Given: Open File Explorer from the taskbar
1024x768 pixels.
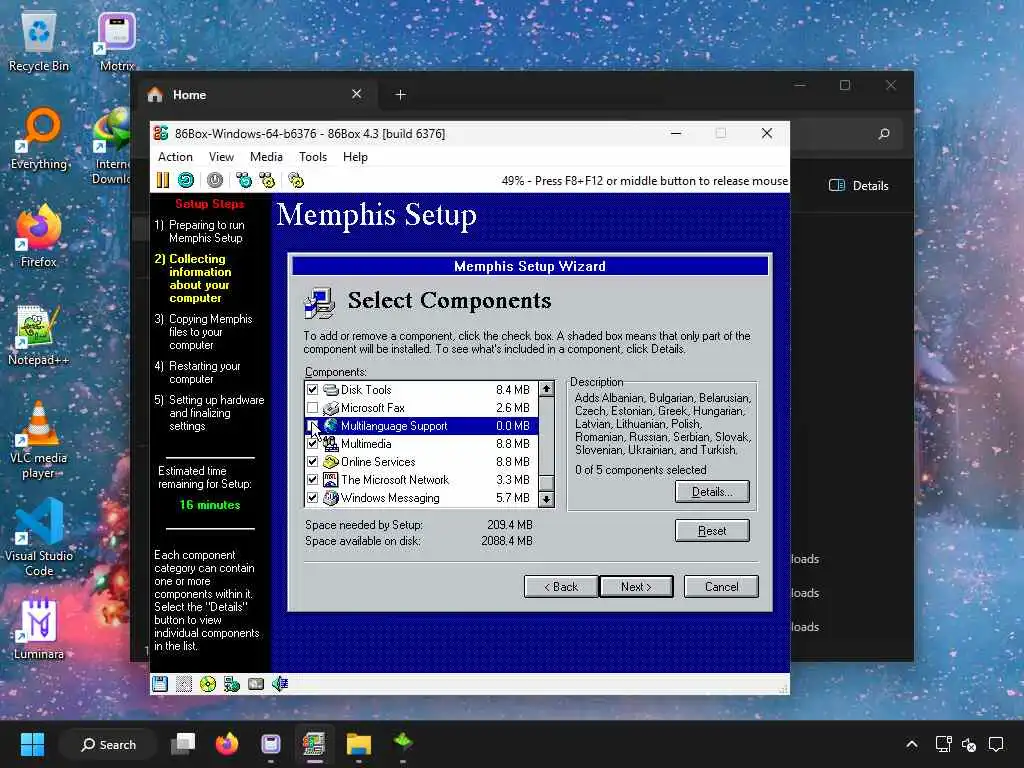Looking at the screenshot, I should 359,744.
